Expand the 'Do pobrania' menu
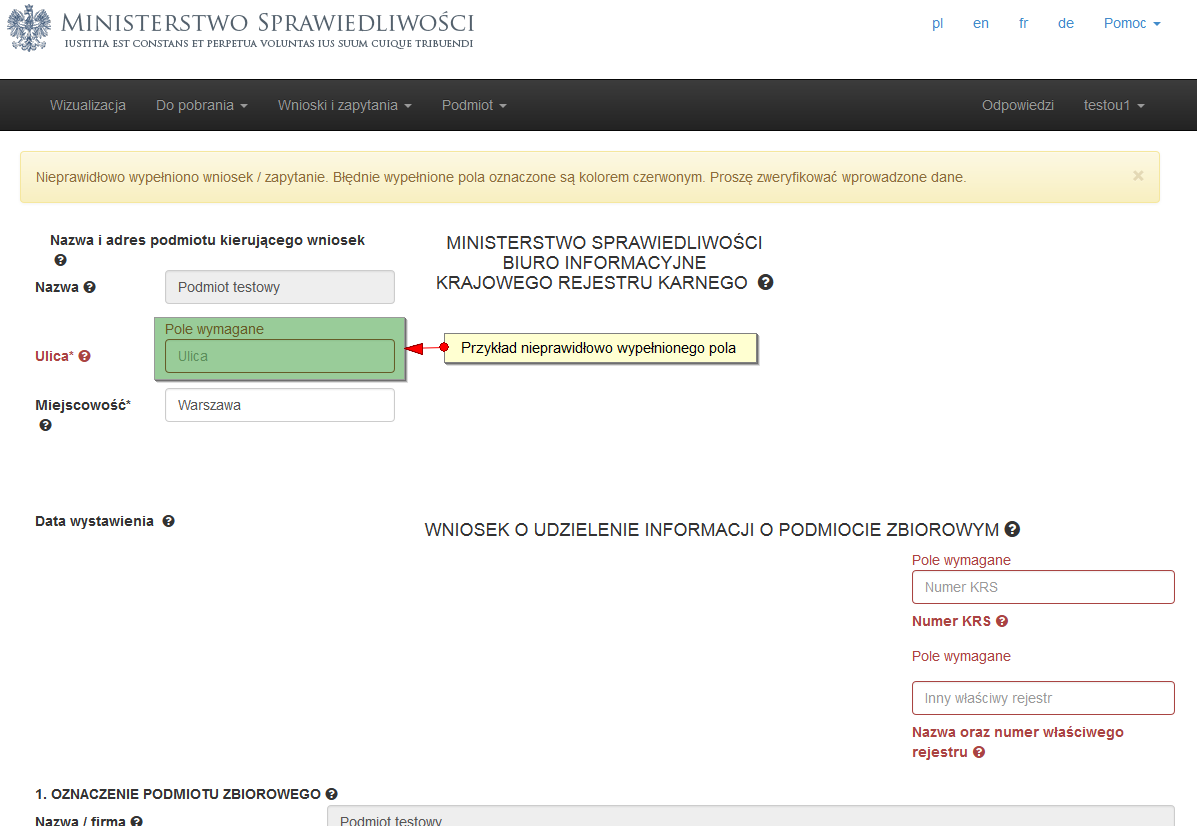The height and width of the screenshot is (826, 1197). tap(202, 105)
